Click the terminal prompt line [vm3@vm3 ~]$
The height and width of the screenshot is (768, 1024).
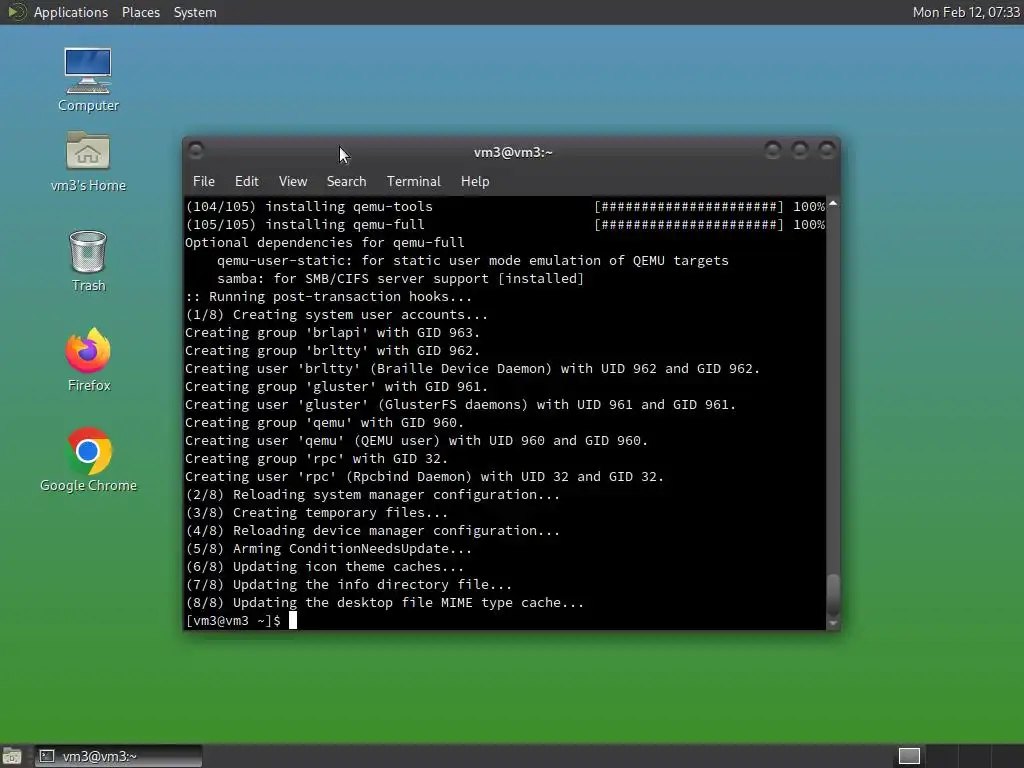point(233,620)
